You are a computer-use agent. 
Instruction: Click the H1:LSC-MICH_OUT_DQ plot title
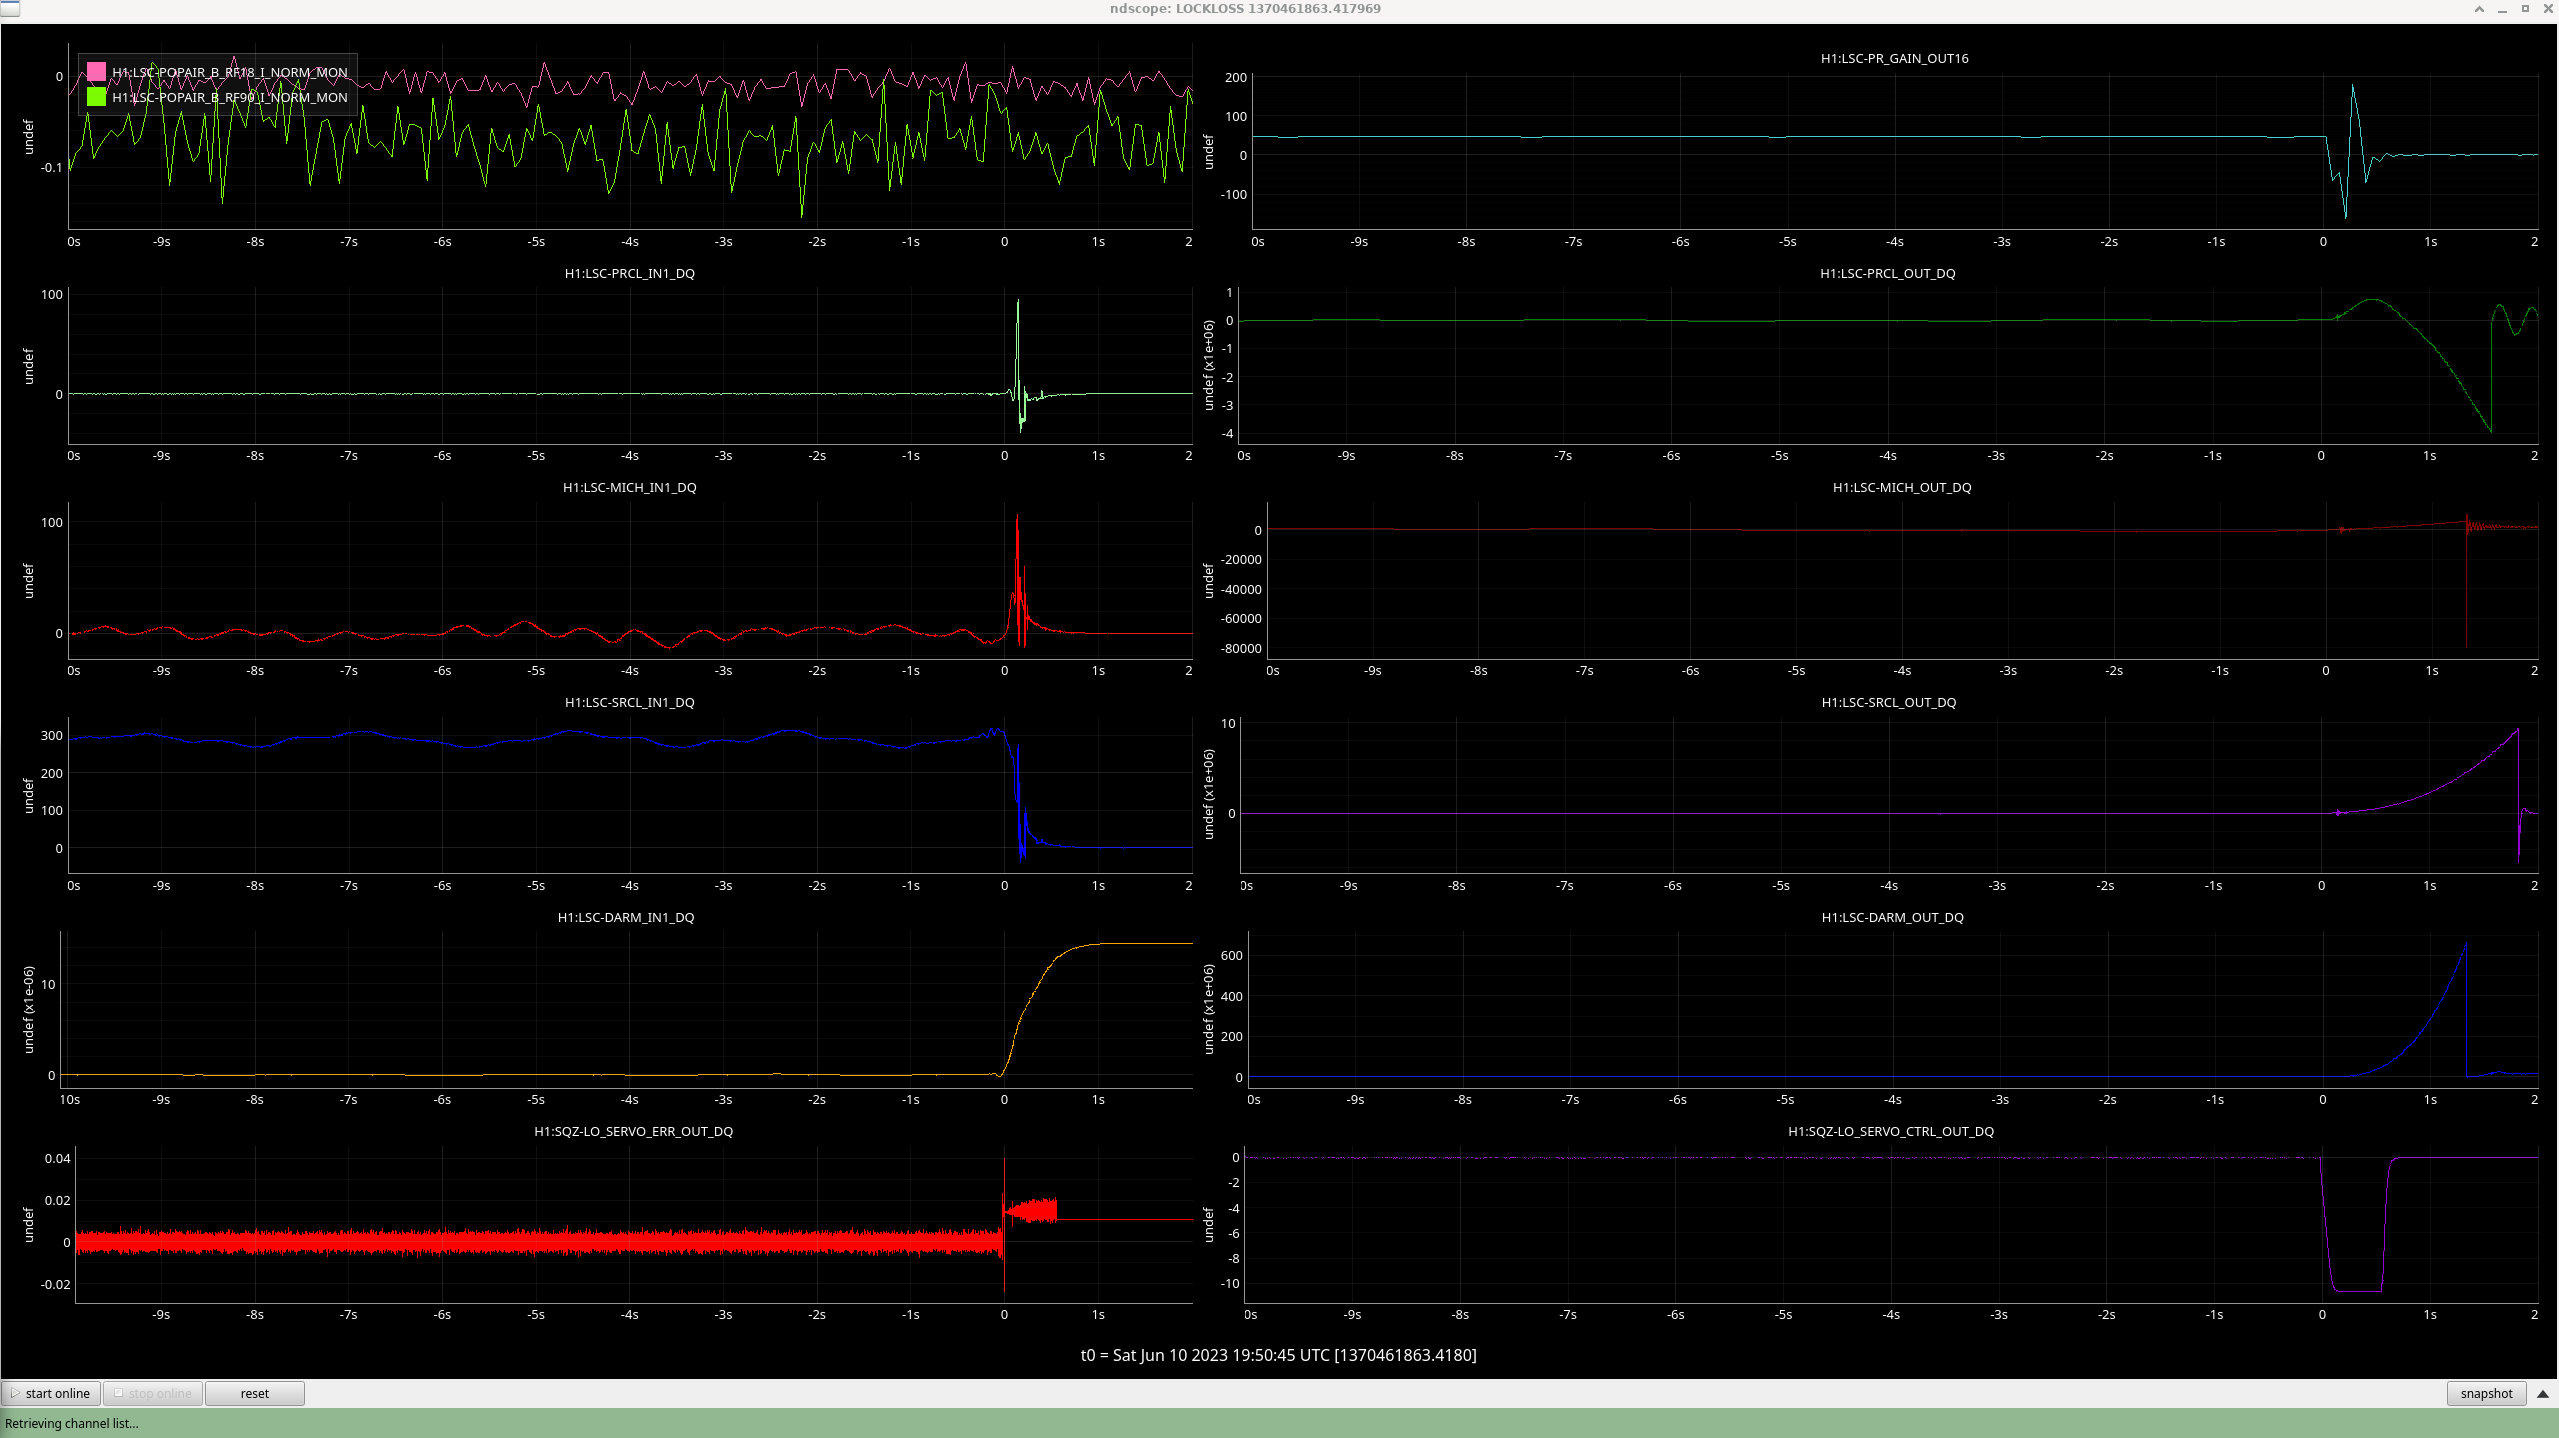(1901, 487)
